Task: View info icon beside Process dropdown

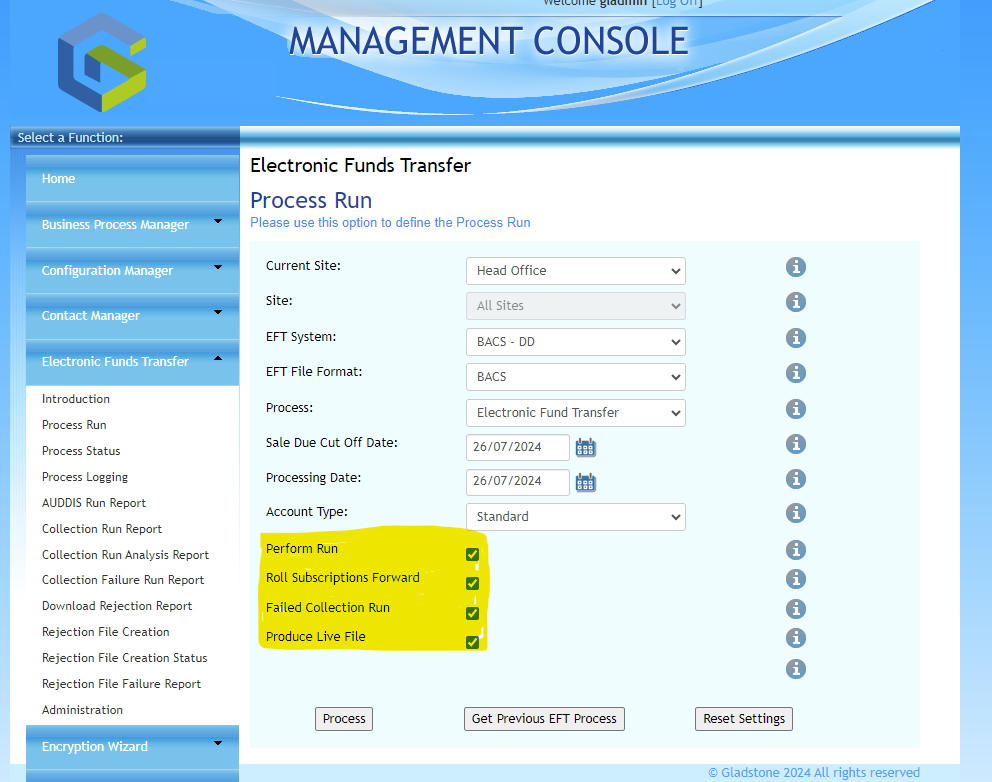Action: [796, 409]
